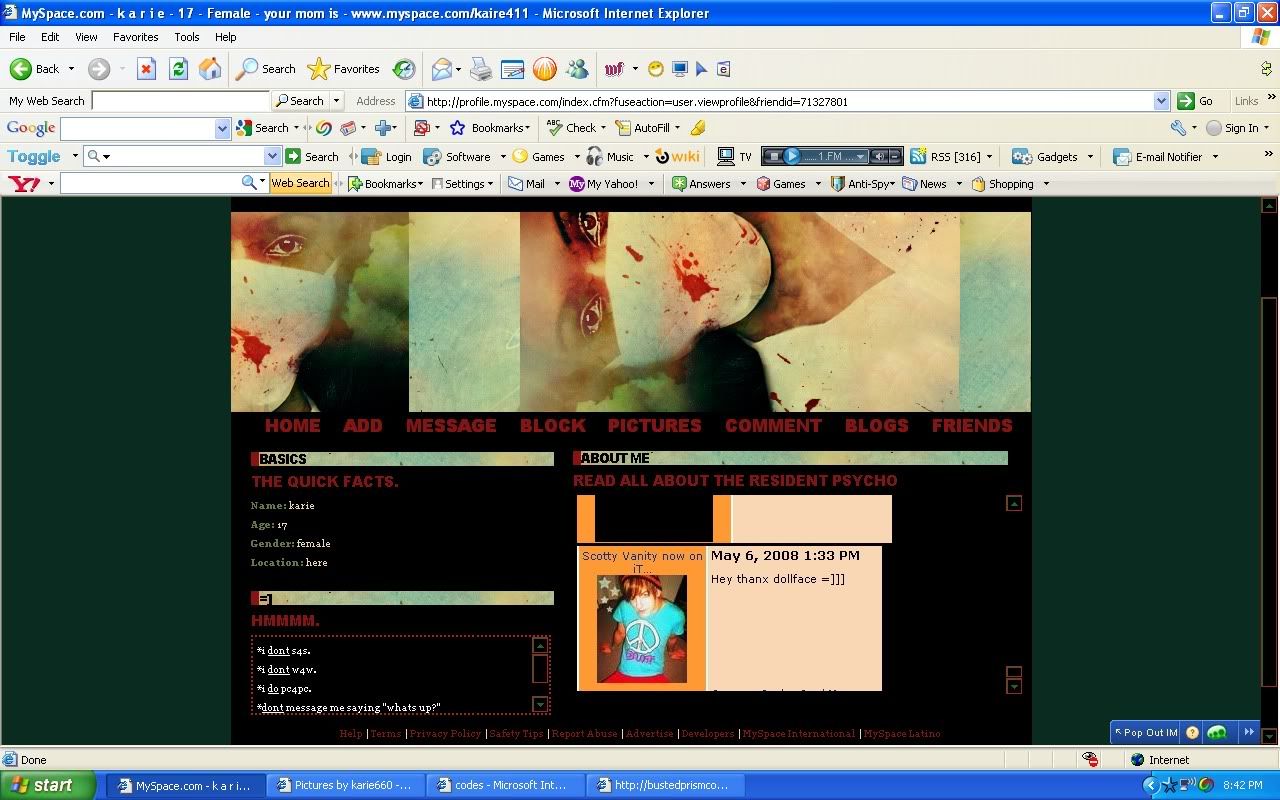This screenshot has height=800, width=1280.
Task: Open the History clock icon
Action: 404,69
